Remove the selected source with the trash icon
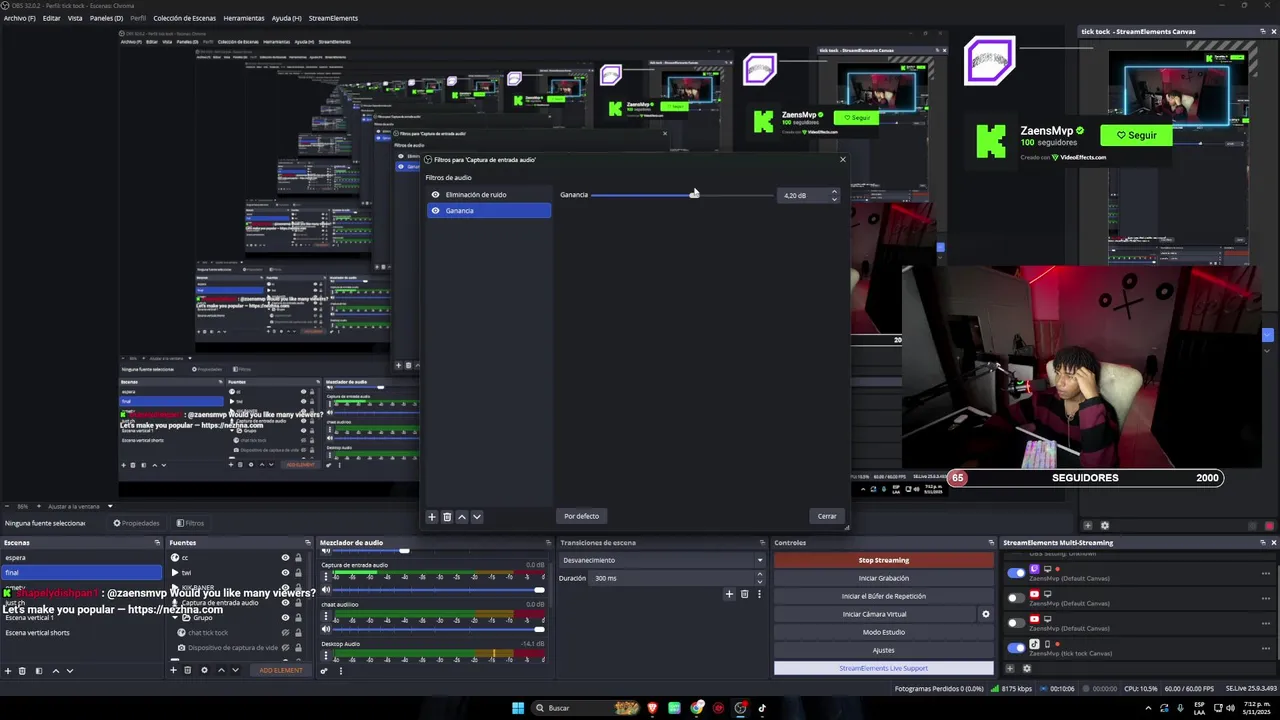This screenshot has width=1280, height=720. tap(188, 670)
